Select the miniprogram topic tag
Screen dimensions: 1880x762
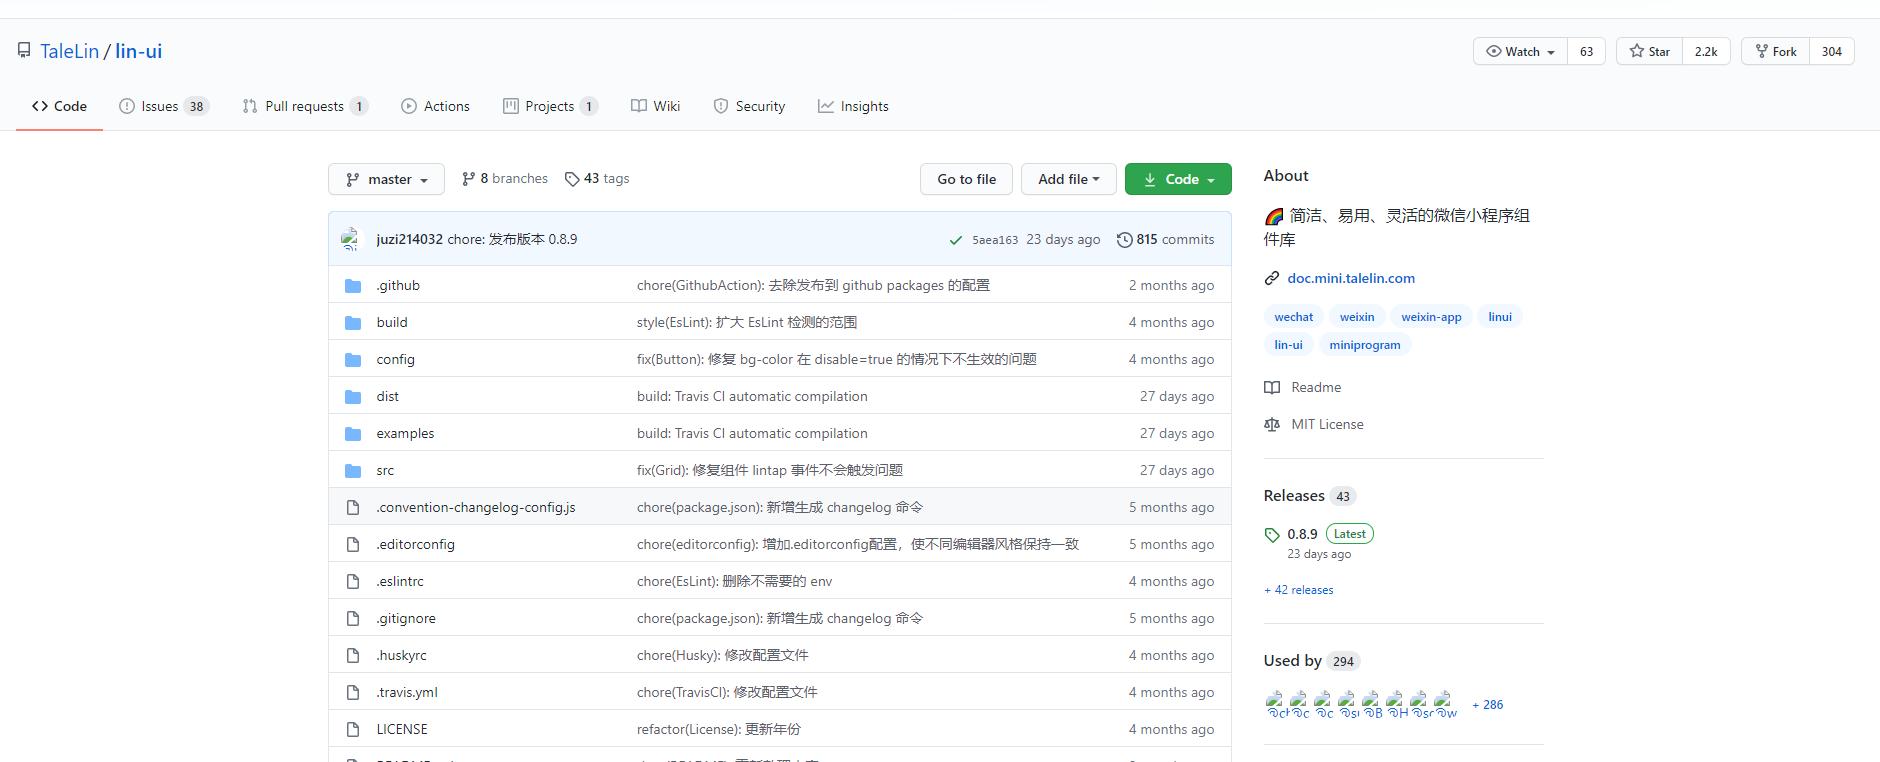[x=1365, y=344]
